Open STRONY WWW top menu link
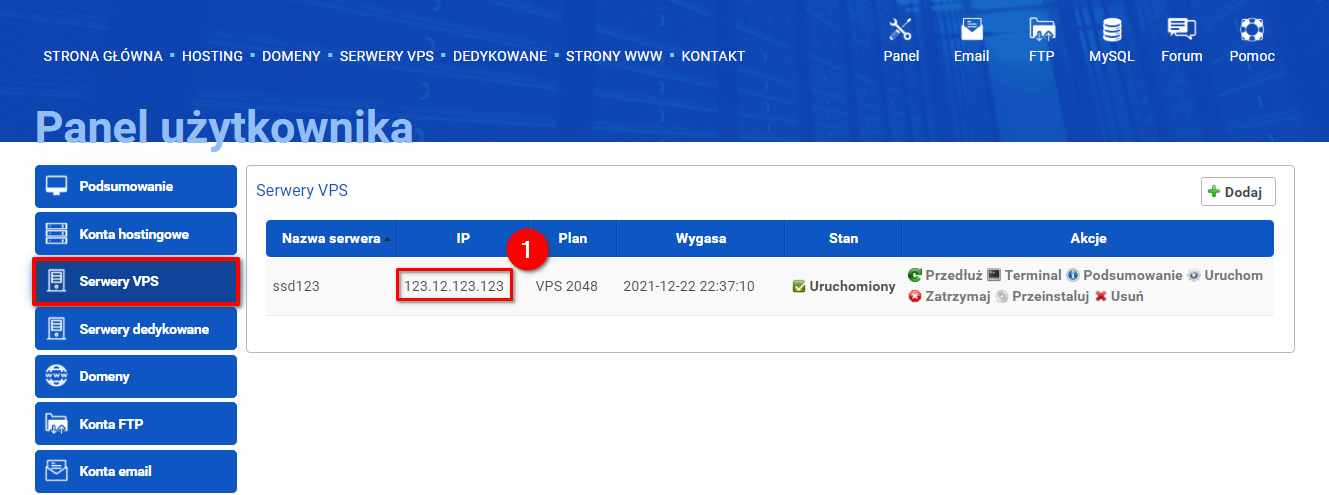Viewport: 1329px width, 495px height. point(614,56)
